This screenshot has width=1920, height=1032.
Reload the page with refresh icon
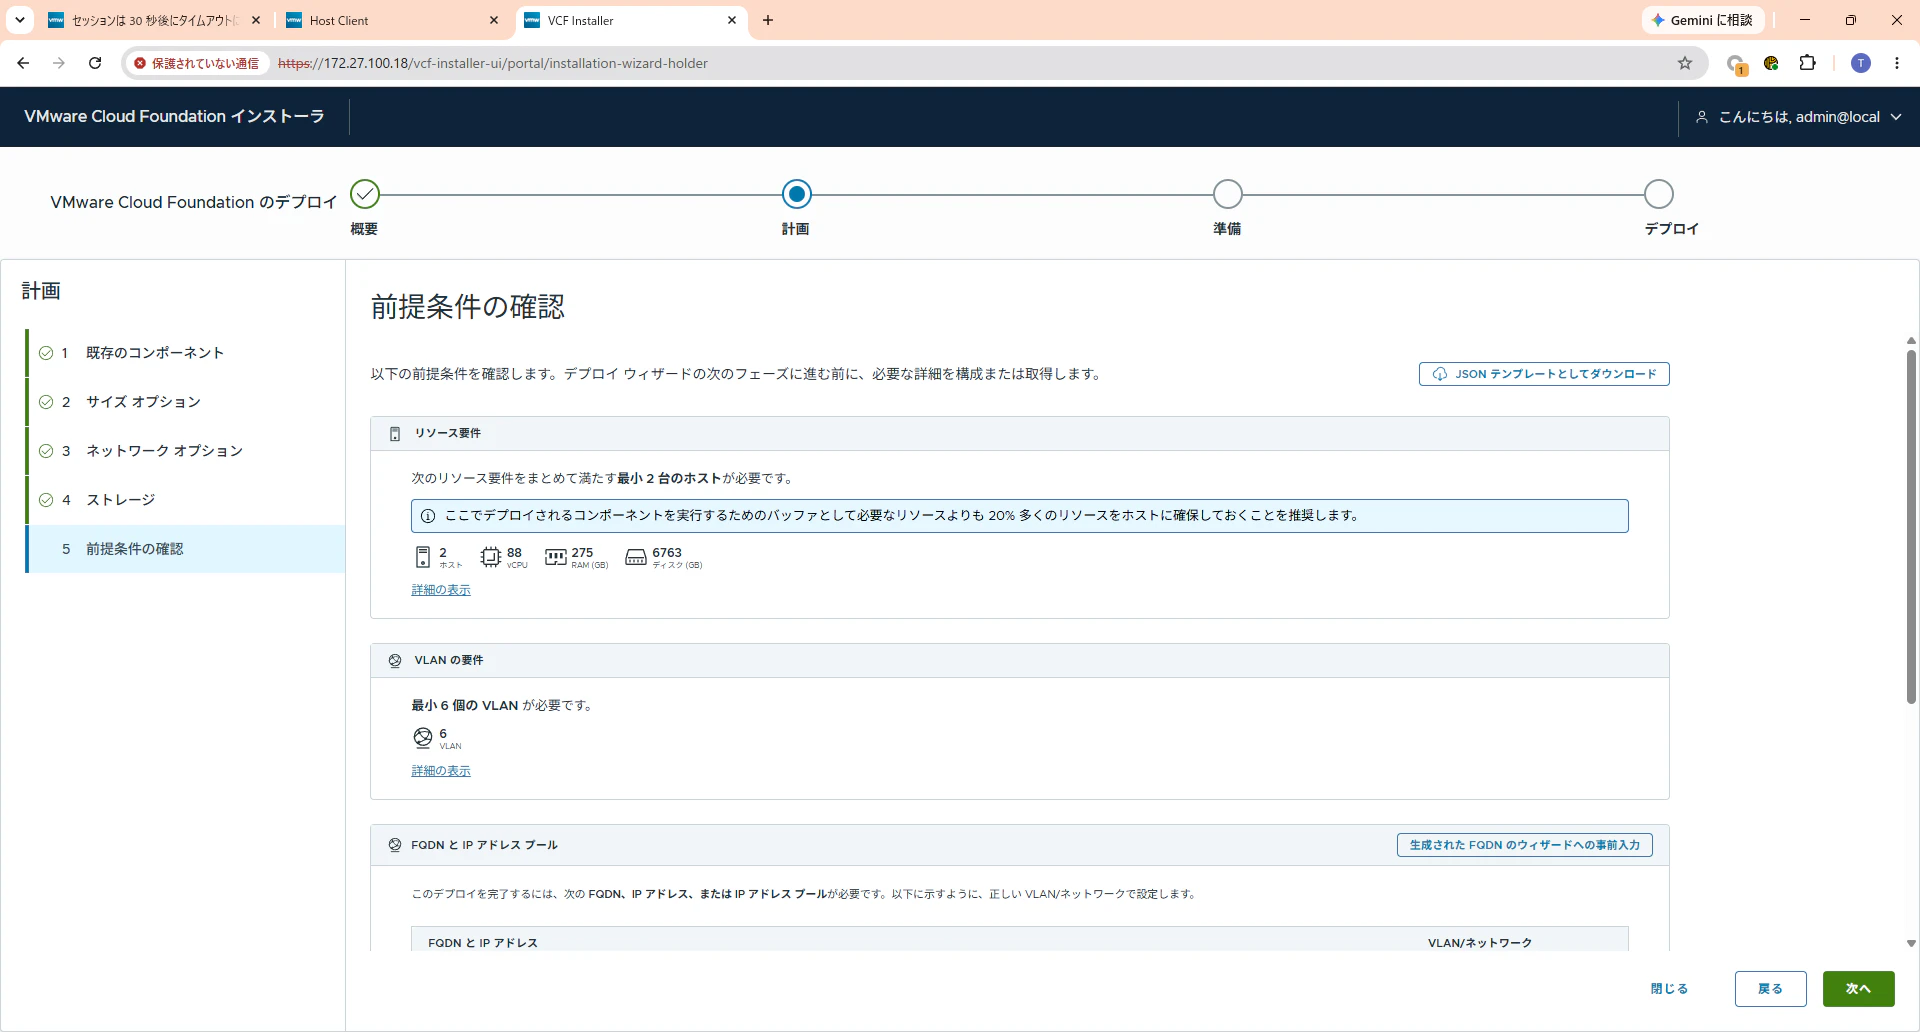coord(95,63)
